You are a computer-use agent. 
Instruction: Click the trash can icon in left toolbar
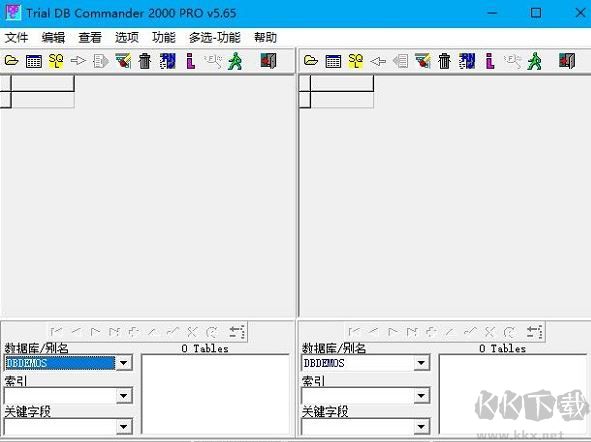[x=145, y=61]
